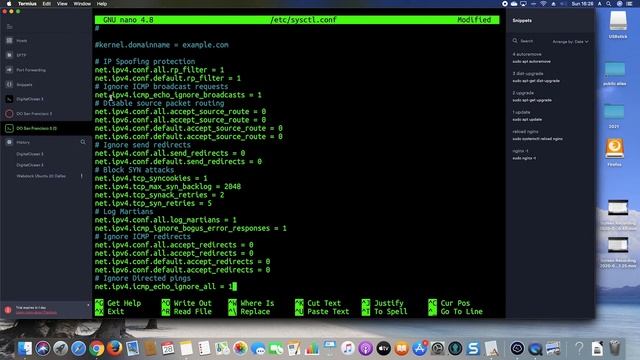This screenshot has width=640, height=360.
Task: Click trial expiration link at sidebar bottom
Action: [36, 313]
